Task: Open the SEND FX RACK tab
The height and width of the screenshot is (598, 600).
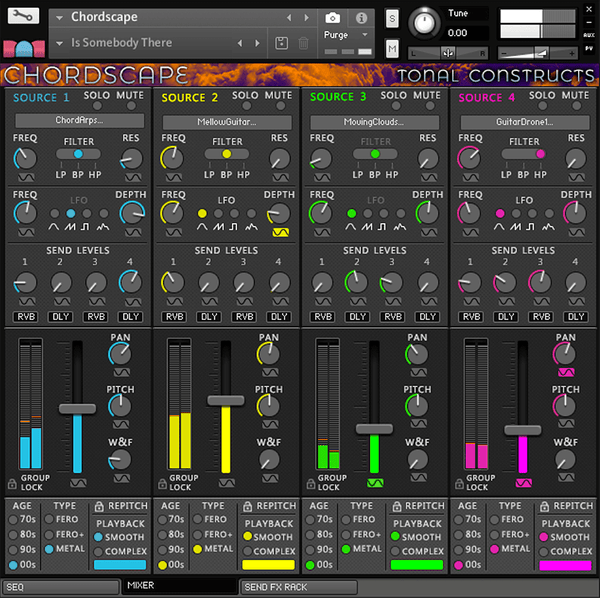Action: 299,587
